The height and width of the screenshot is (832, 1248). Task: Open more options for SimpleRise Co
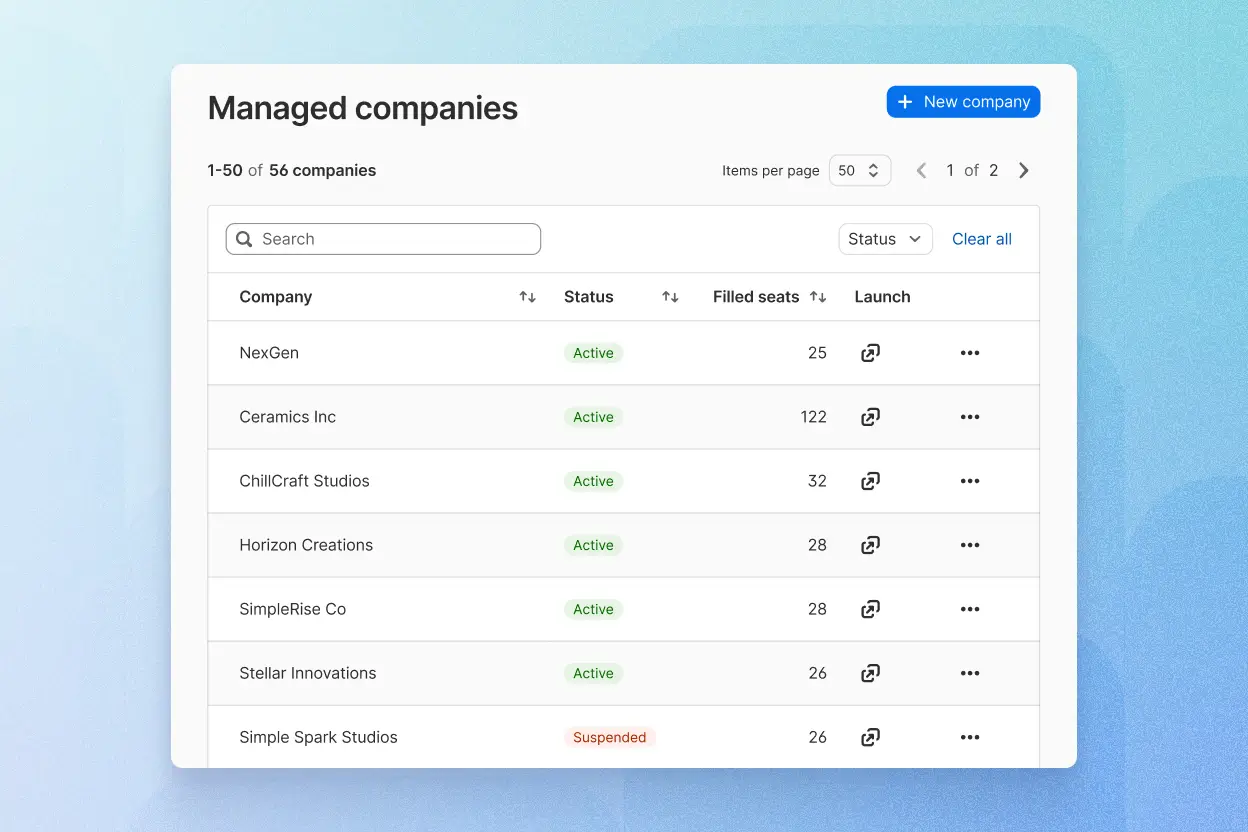[970, 609]
